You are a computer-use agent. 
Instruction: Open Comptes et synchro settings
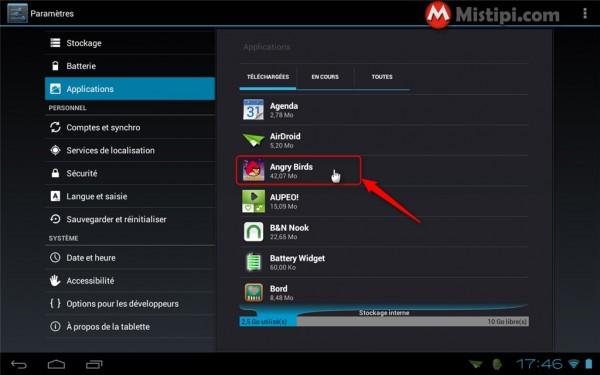tap(130, 127)
